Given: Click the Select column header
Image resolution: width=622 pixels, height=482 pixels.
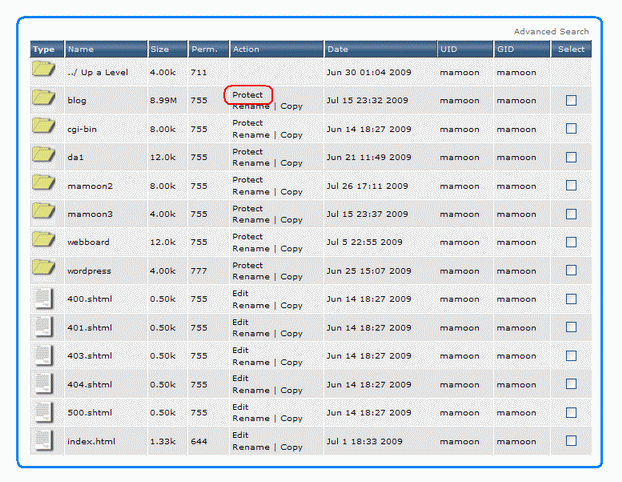Looking at the screenshot, I should coord(571,48).
